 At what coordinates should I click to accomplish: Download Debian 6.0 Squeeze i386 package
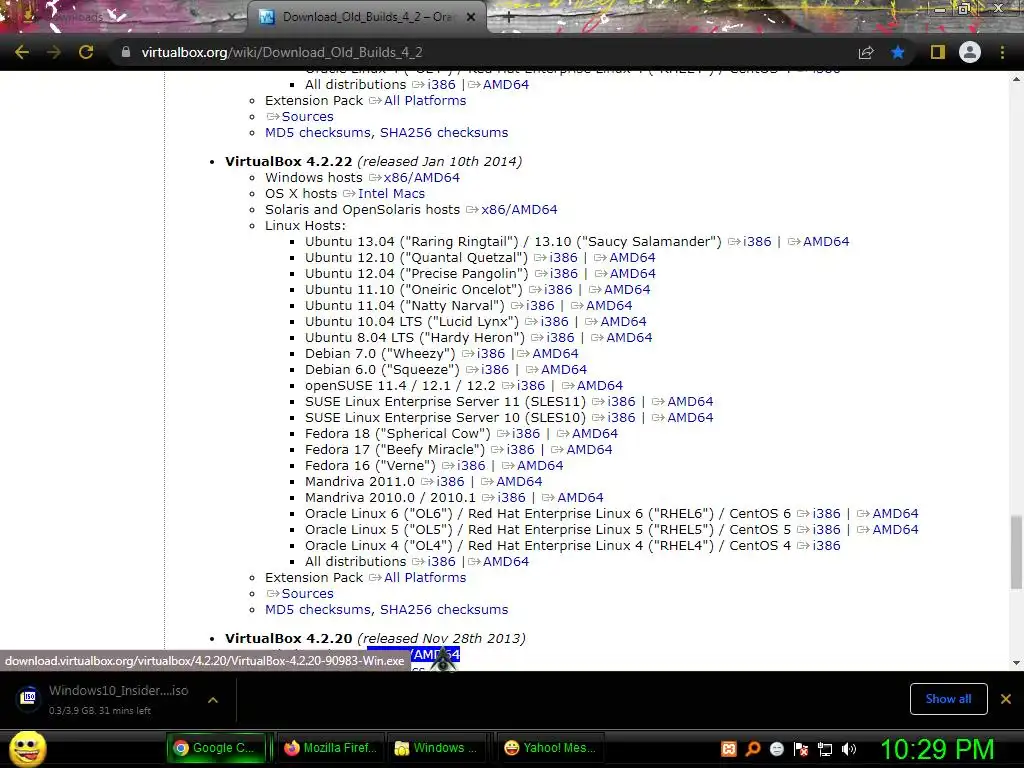(495, 370)
